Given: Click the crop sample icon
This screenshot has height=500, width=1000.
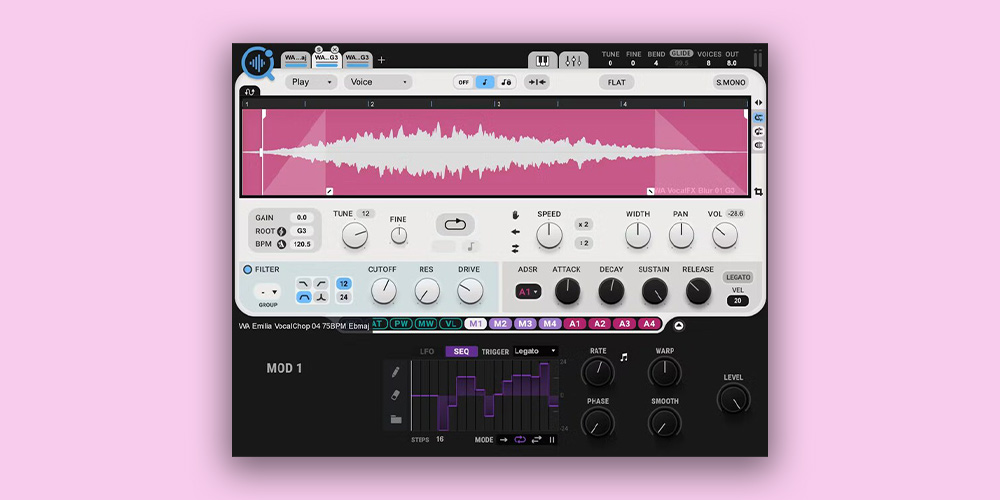Looking at the screenshot, I should pyautogui.click(x=758, y=191).
